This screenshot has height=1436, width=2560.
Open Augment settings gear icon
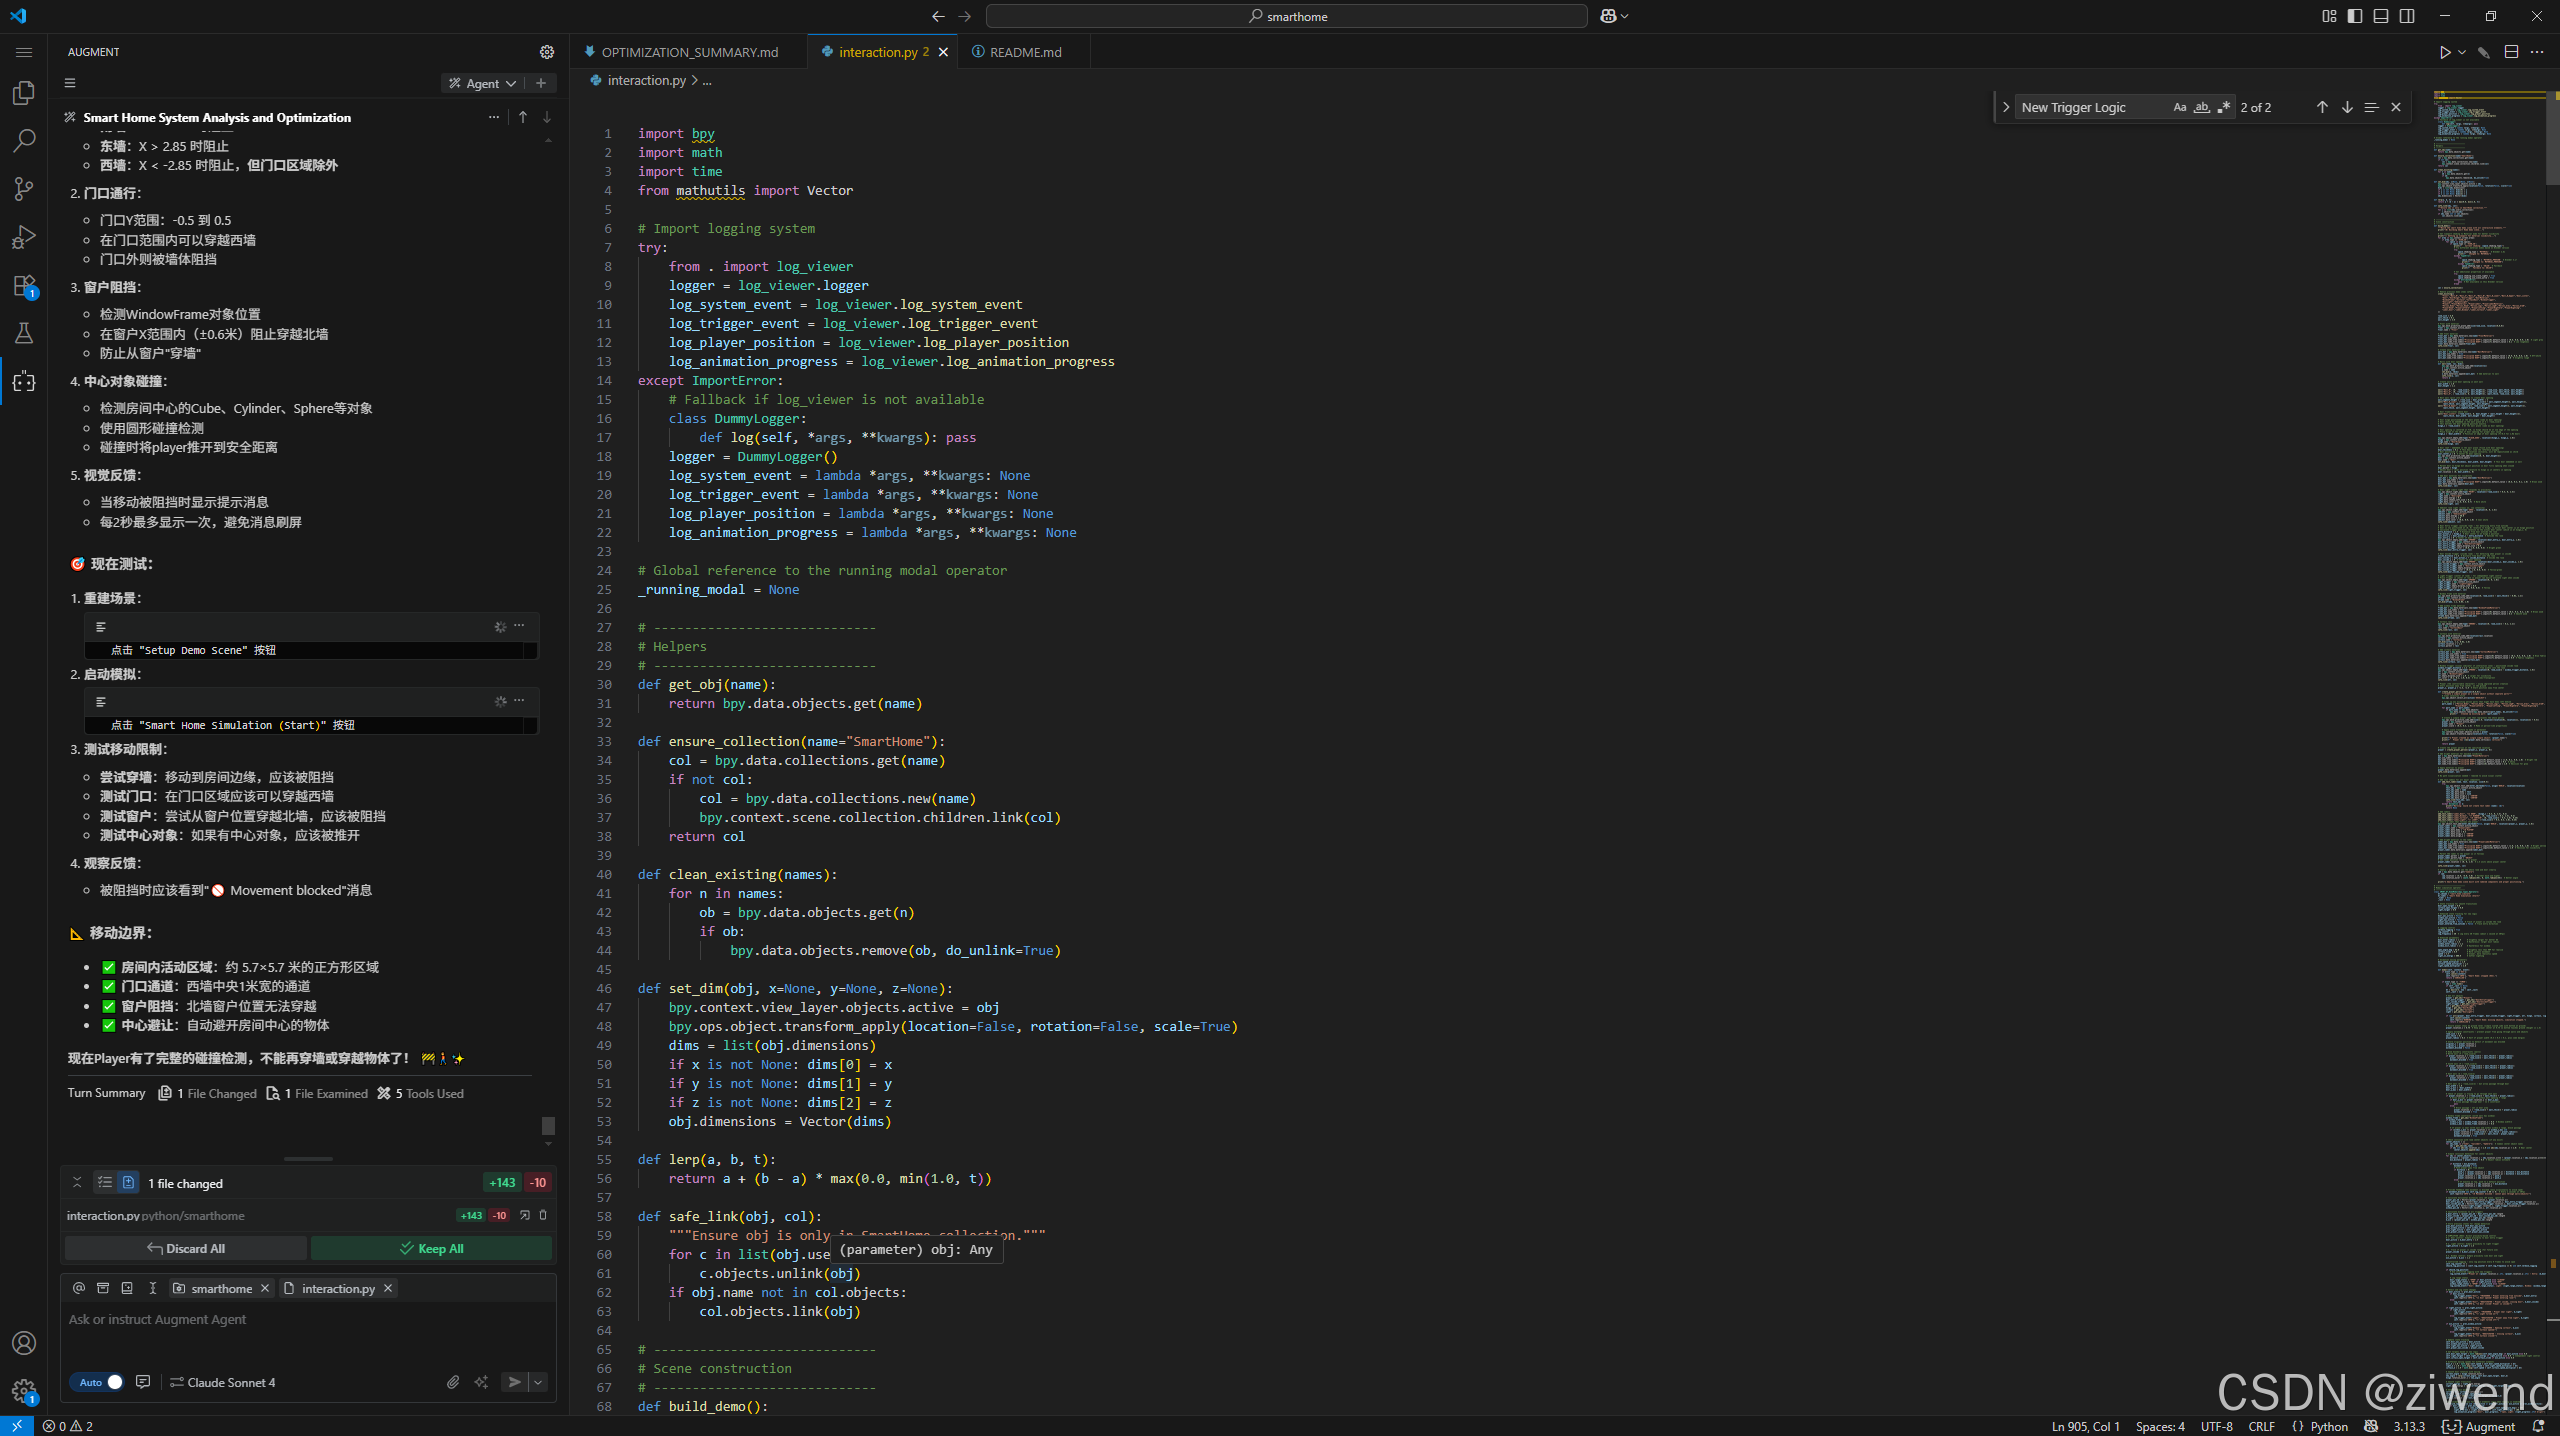547,52
